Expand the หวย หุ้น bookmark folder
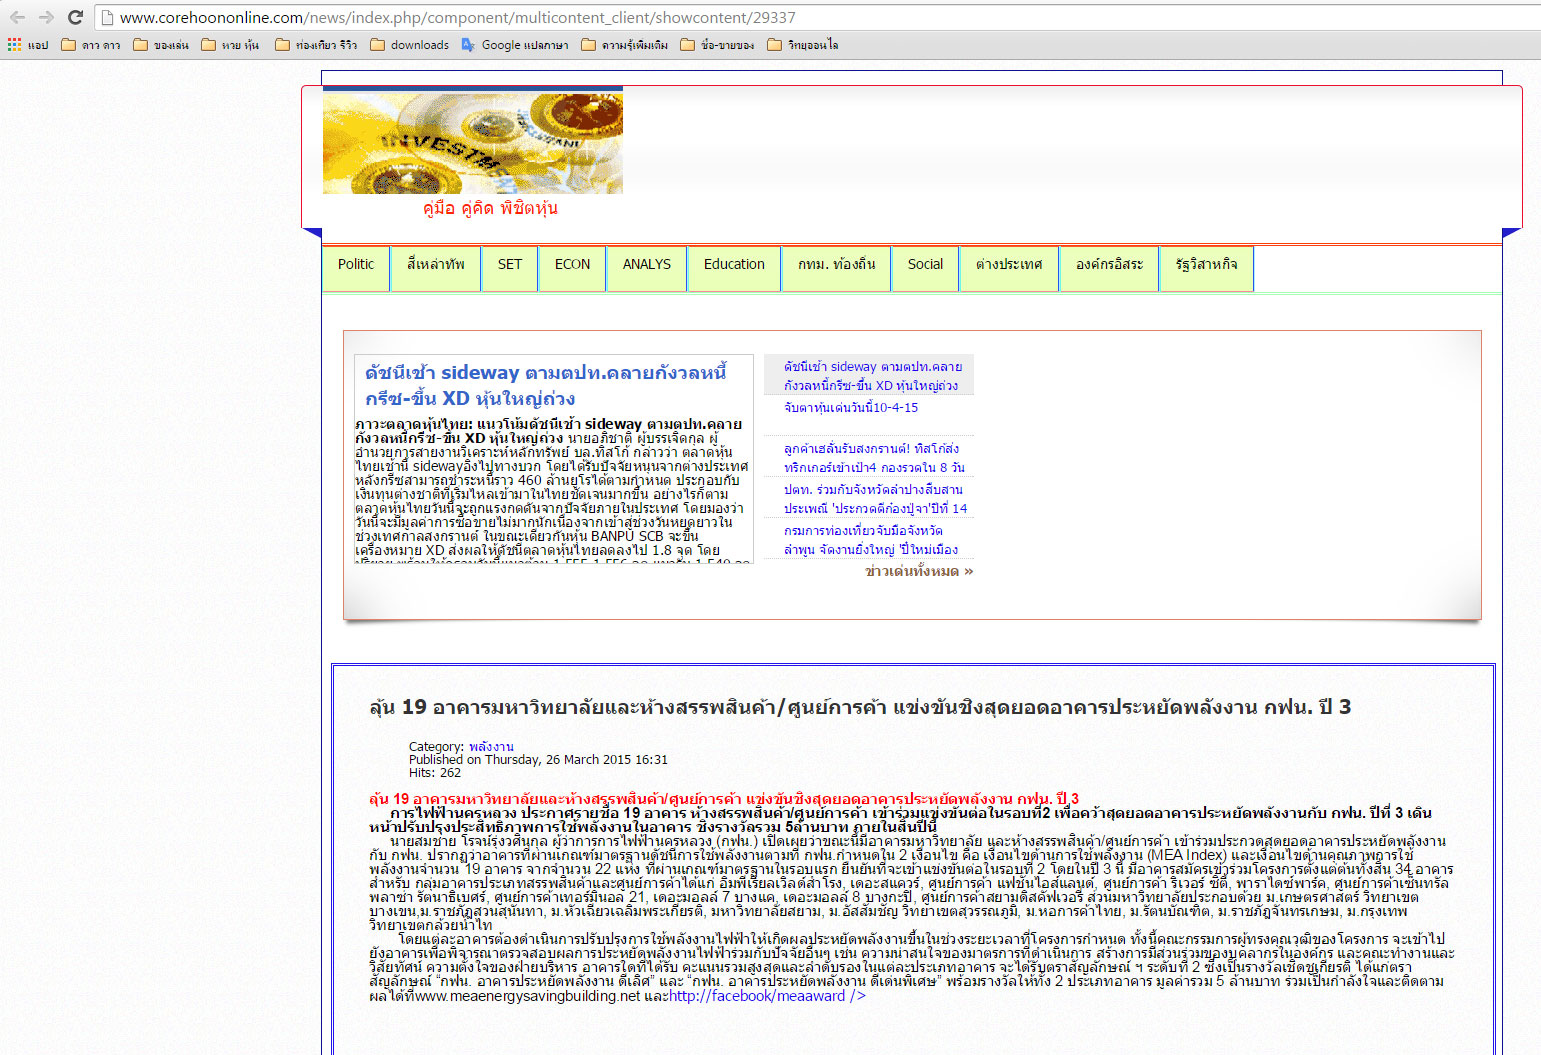The image size is (1541, 1055). click(x=230, y=45)
